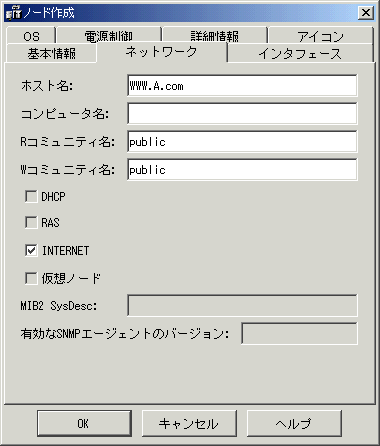Open the 詳細情報 tab

pyautogui.click(x=215, y=36)
